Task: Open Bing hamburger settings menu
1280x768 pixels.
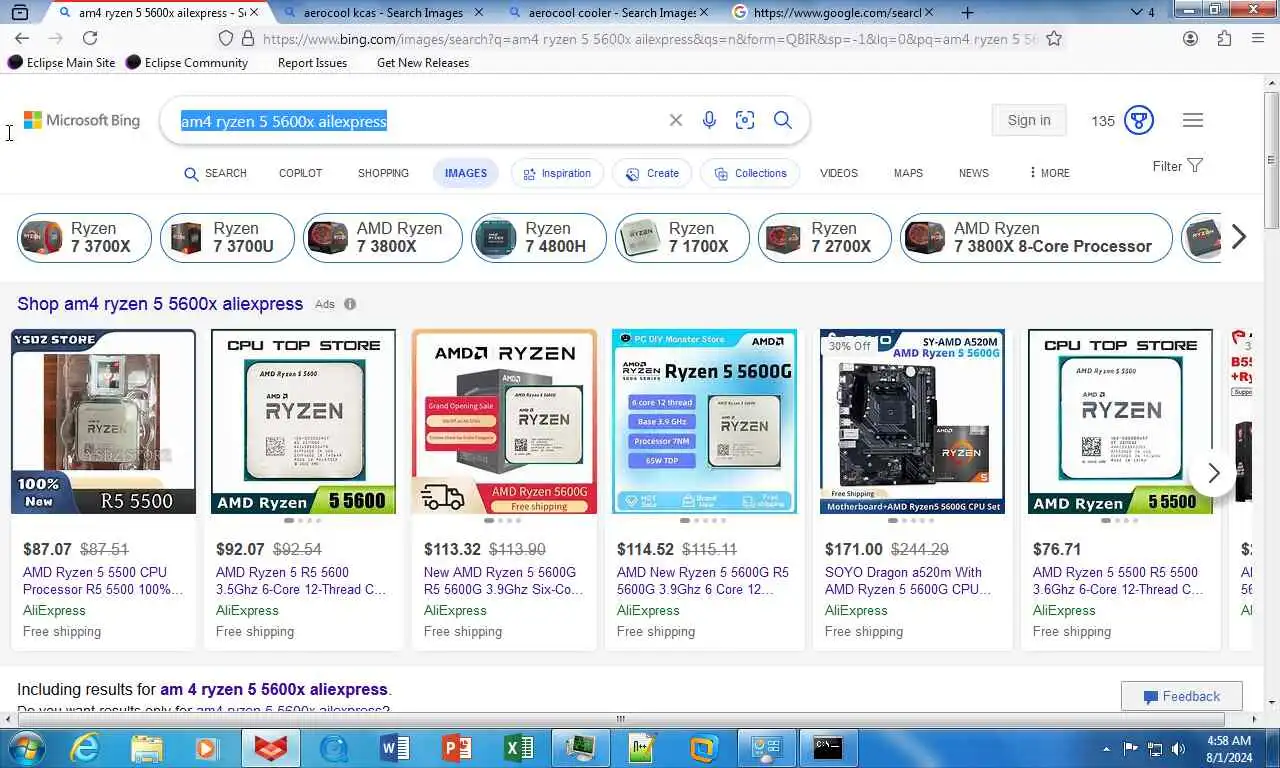Action: [x=1193, y=120]
